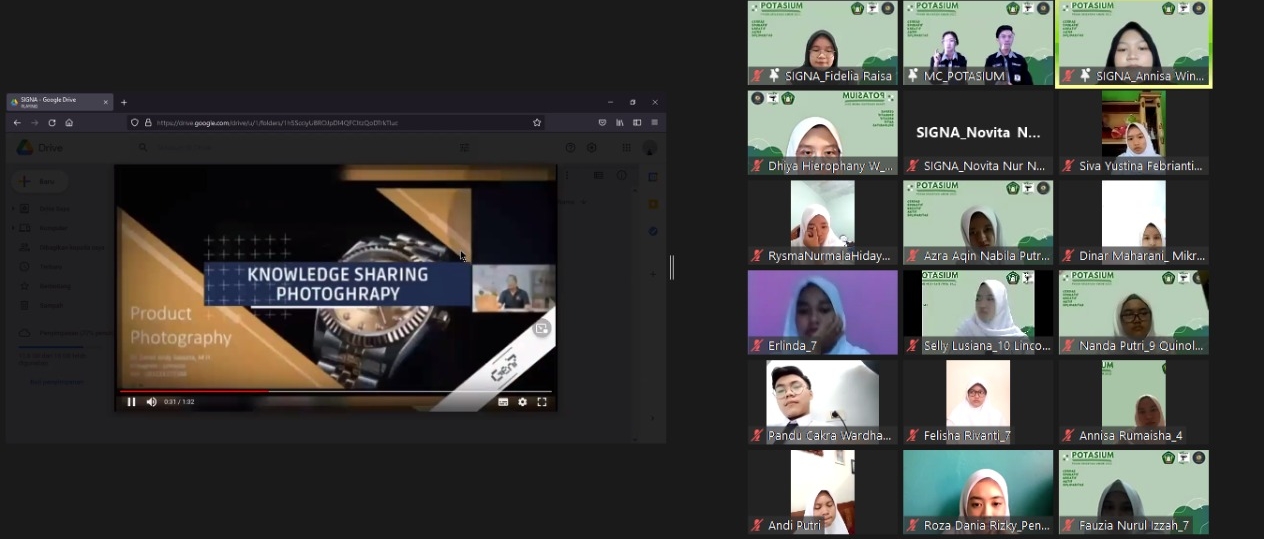
Task: Show Firefox sidebars icon
Action: [x=637, y=122]
